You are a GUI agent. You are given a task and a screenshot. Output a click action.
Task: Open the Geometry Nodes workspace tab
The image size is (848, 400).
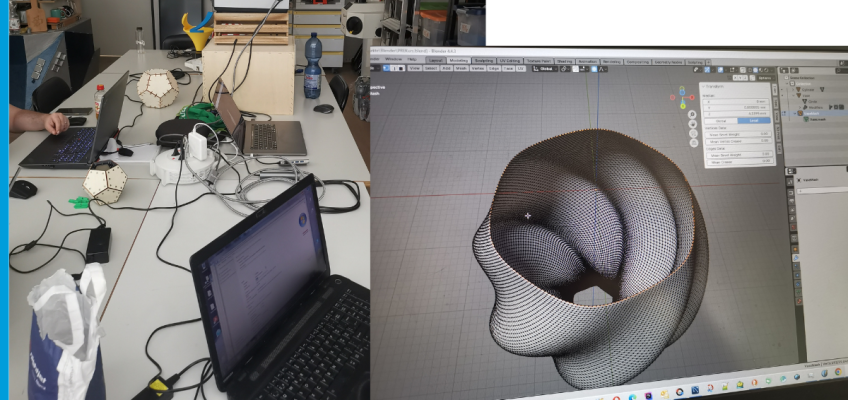[x=668, y=62]
